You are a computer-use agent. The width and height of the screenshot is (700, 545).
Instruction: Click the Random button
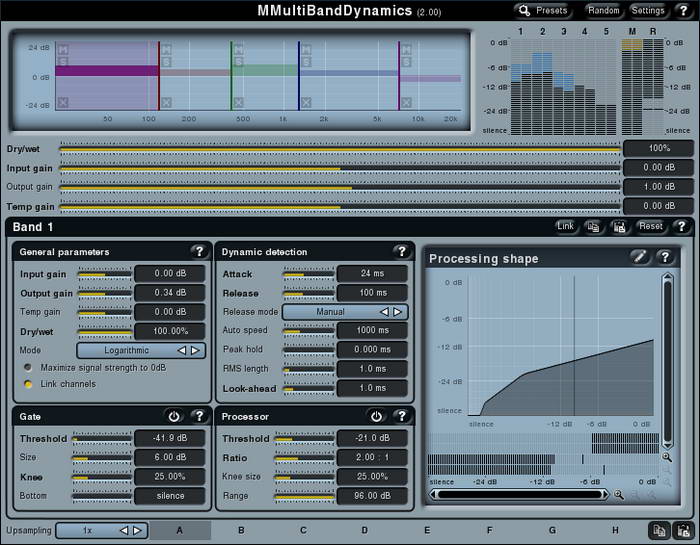click(604, 10)
